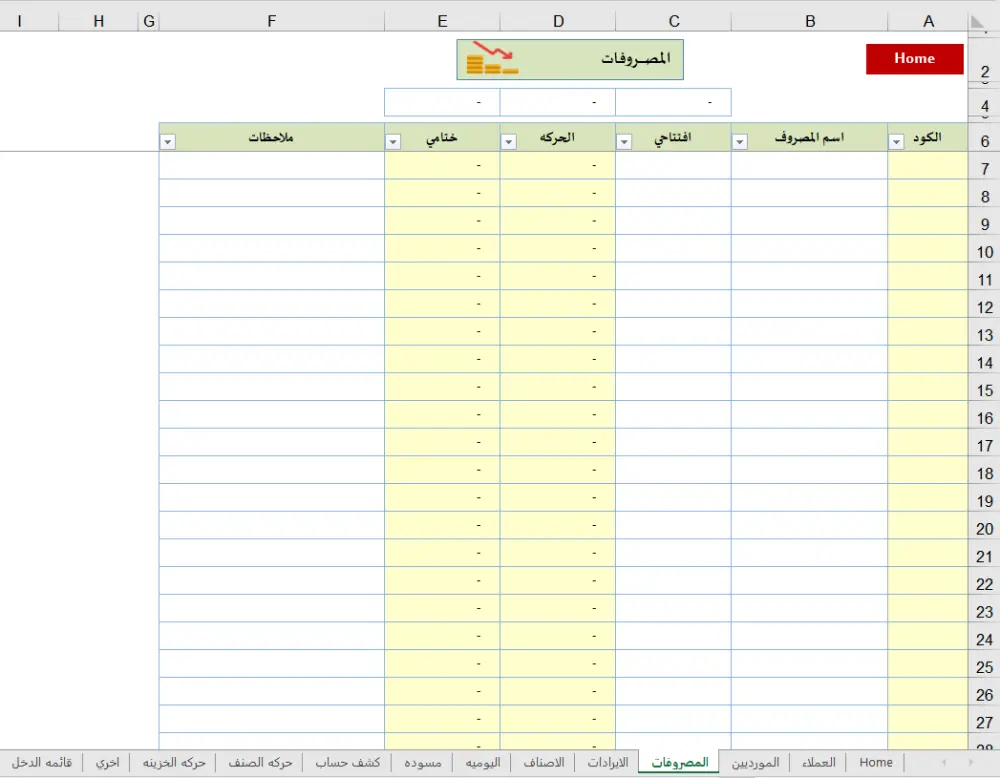Select column D header

coord(558,21)
